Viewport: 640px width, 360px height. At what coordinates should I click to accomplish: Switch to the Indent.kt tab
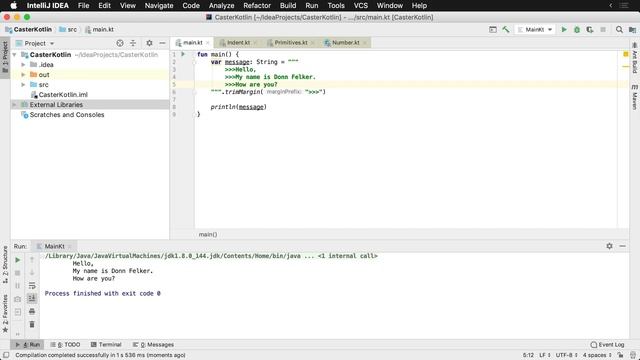click(238, 42)
